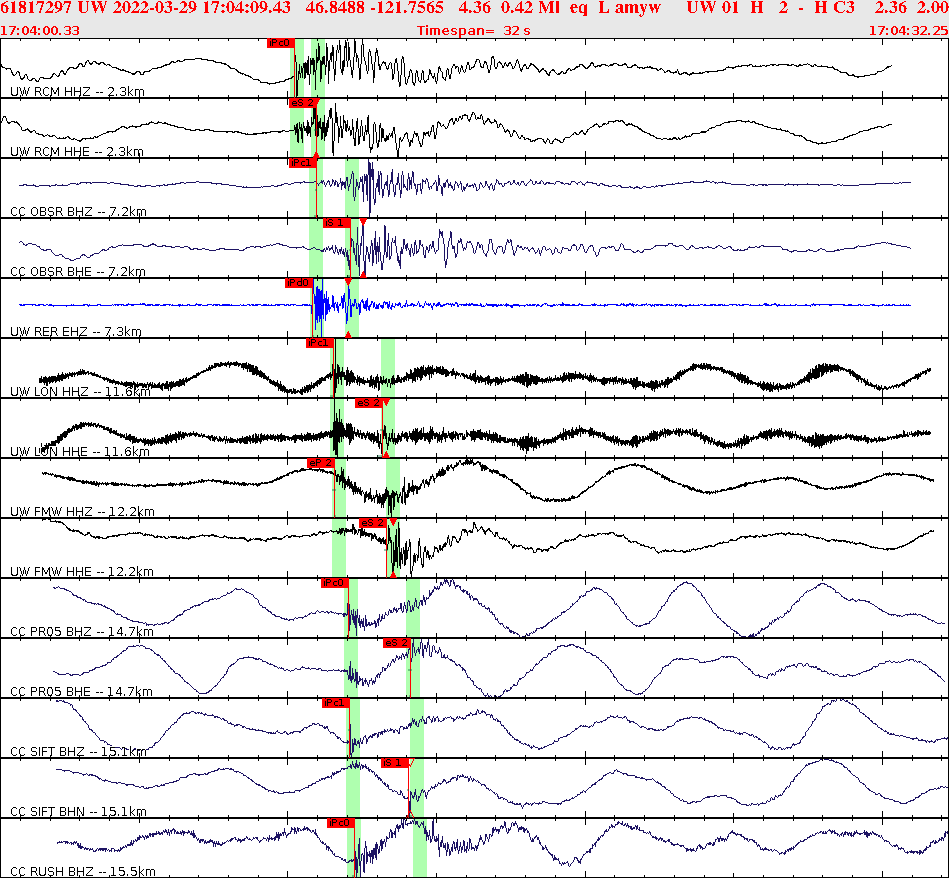Click the iS1 pick marker on CC SIFT BHN
Image resolution: width=949 pixels, height=878 pixels.
click(x=395, y=764)
